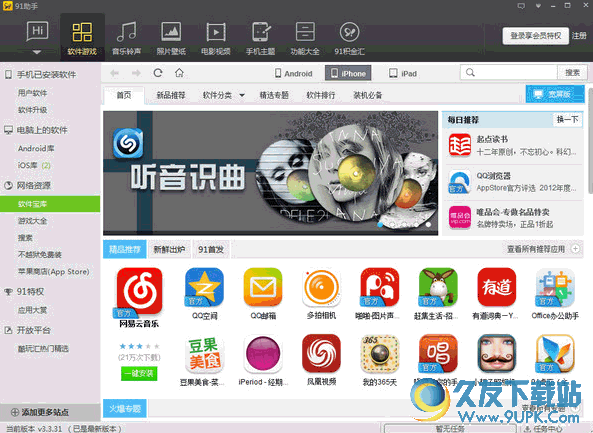Open iOS库 (2) in sidebar

tap(34, 166)
